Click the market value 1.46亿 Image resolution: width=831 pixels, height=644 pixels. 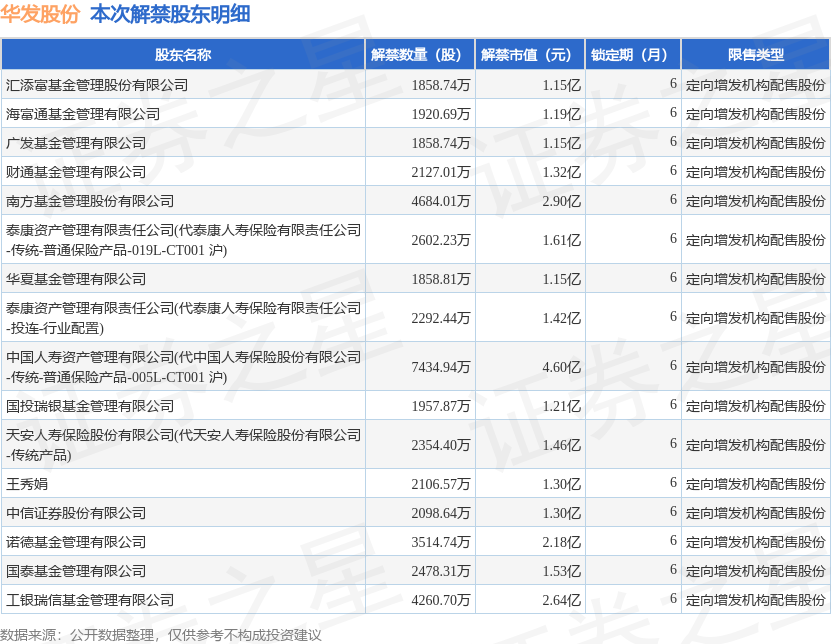[x=562, y=445]
